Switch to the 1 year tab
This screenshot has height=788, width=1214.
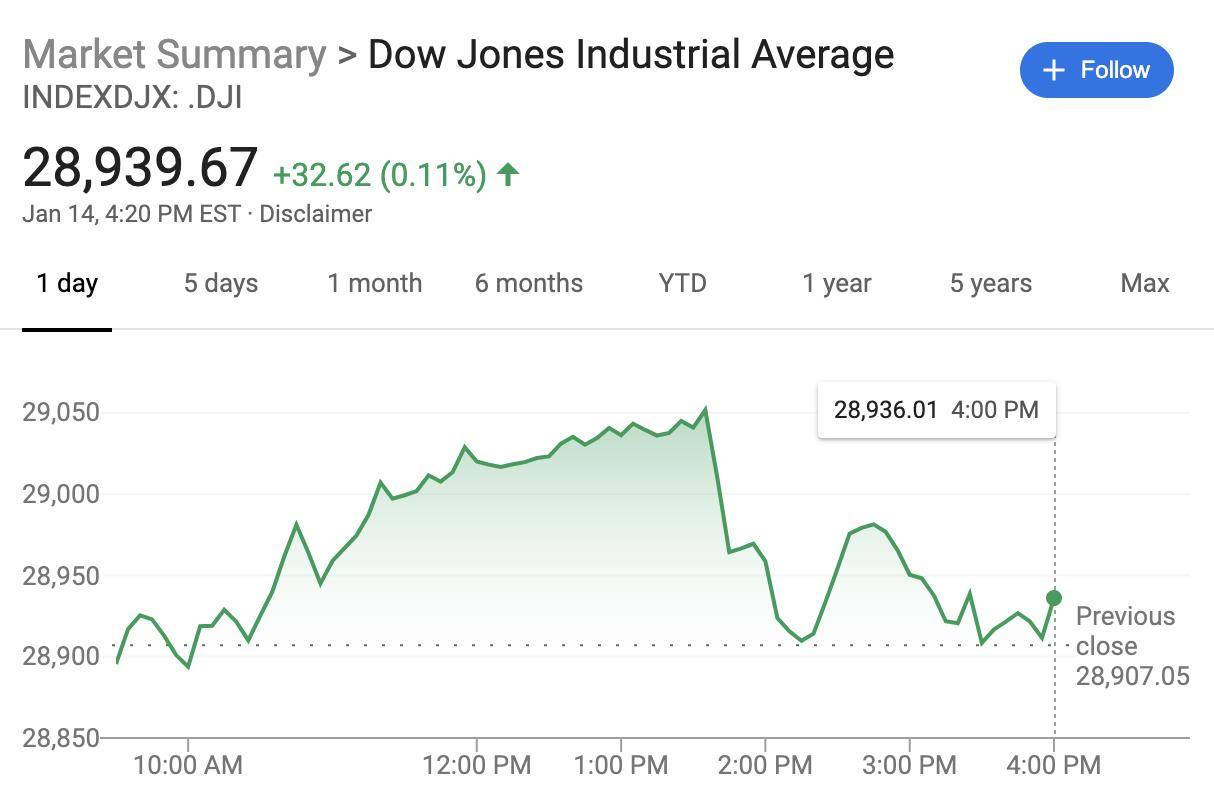836,284
